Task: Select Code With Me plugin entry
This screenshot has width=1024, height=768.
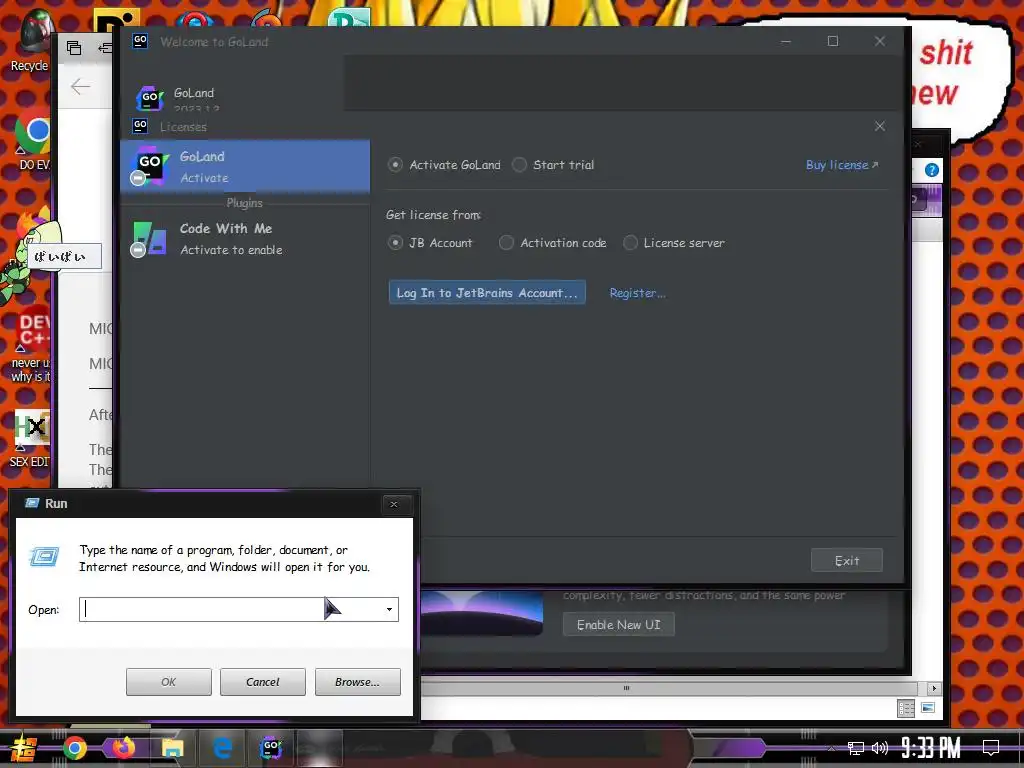Action: pos(245,238)
